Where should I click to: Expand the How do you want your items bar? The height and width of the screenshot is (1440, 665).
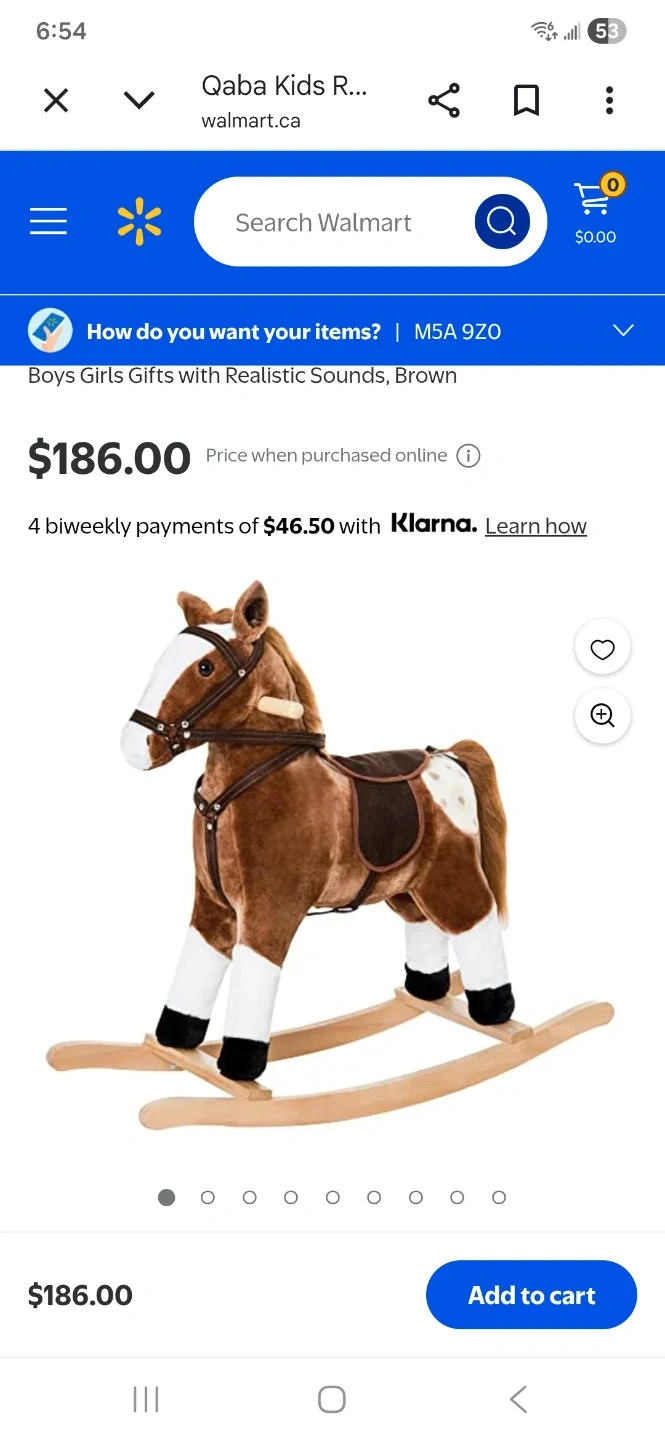click(x=332, y=331)
